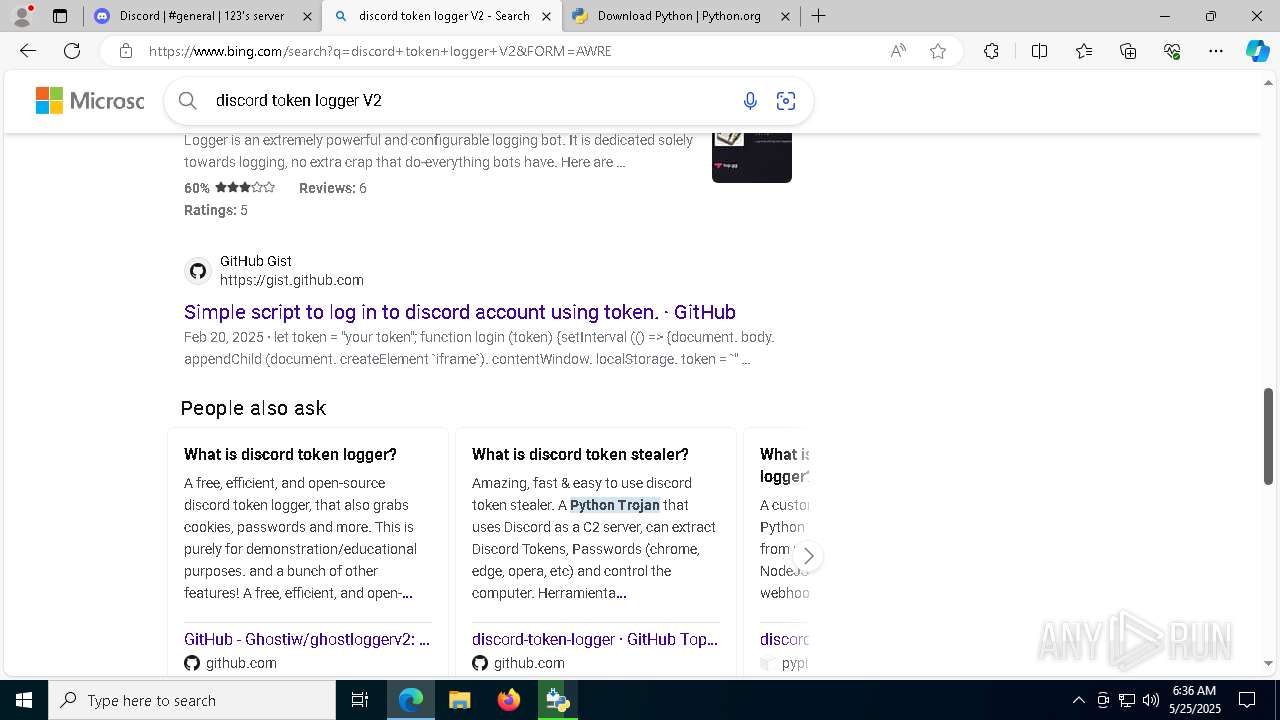This screenshot has width=1280, height=720.
Task: Edit the Bing search query field
Action: [470, 101]
